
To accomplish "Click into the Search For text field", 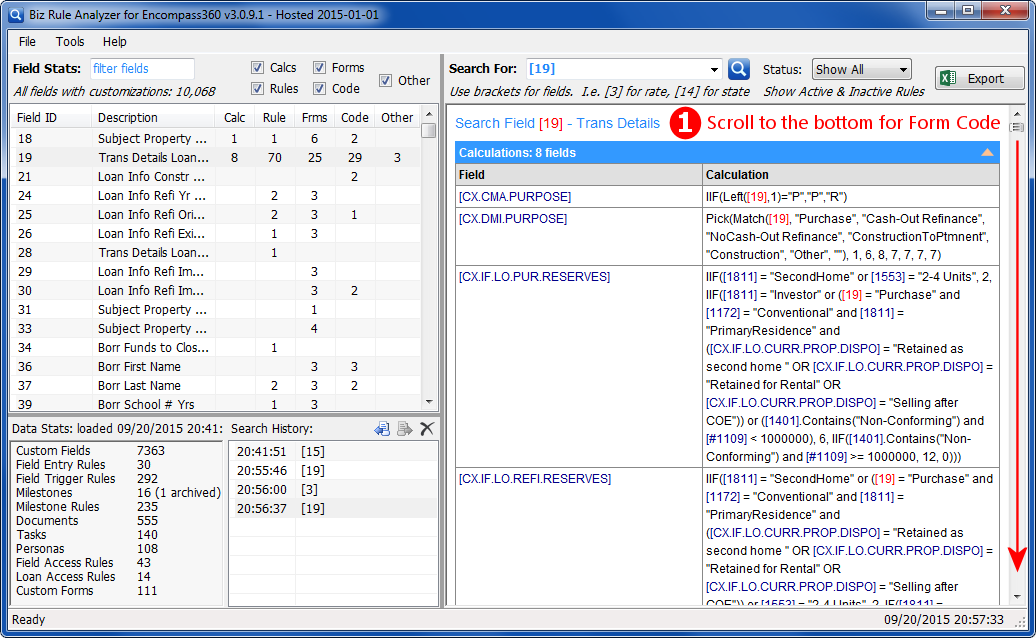I will (x=616, y=69).
